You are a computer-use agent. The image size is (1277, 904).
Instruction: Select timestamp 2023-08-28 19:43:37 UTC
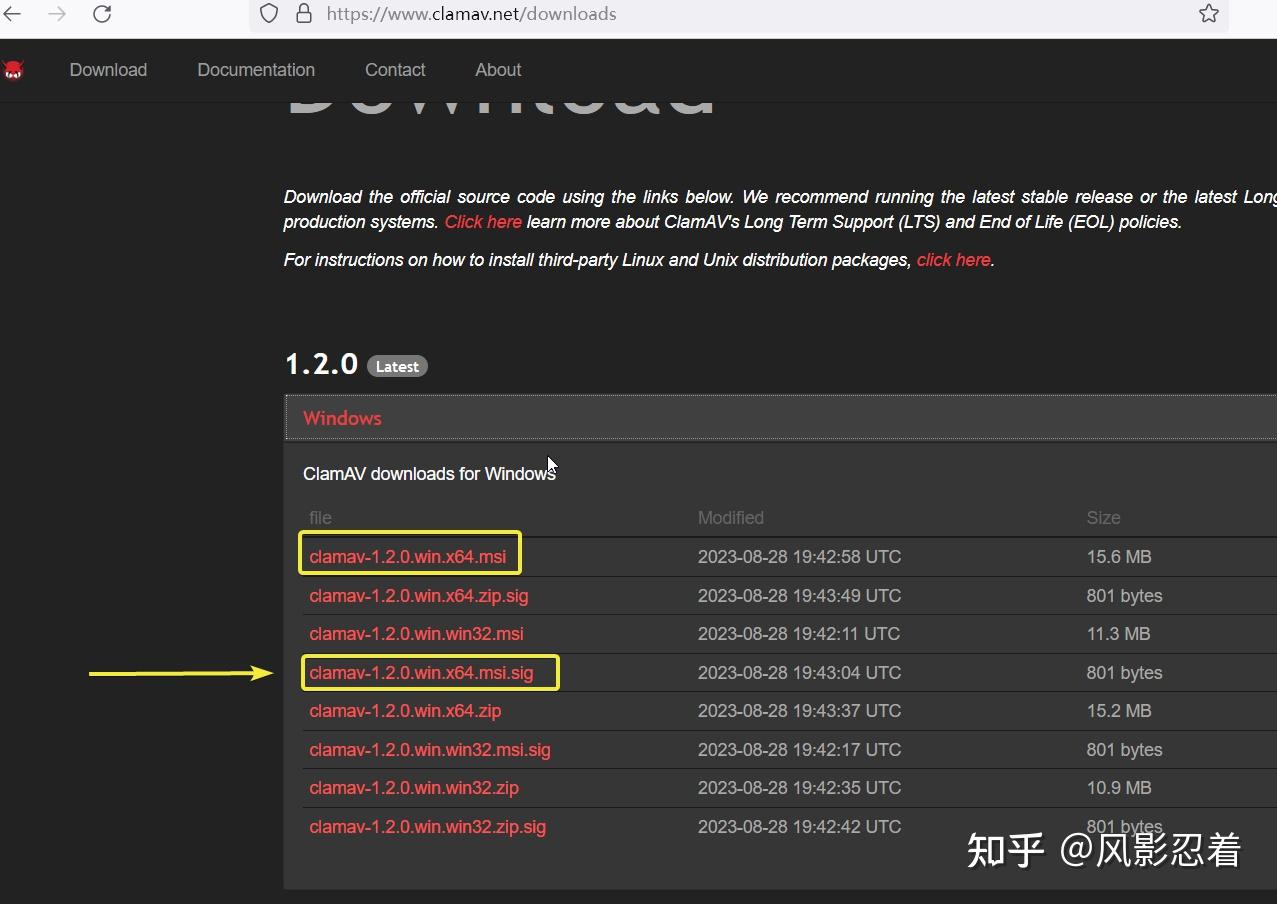pos(800,711)
